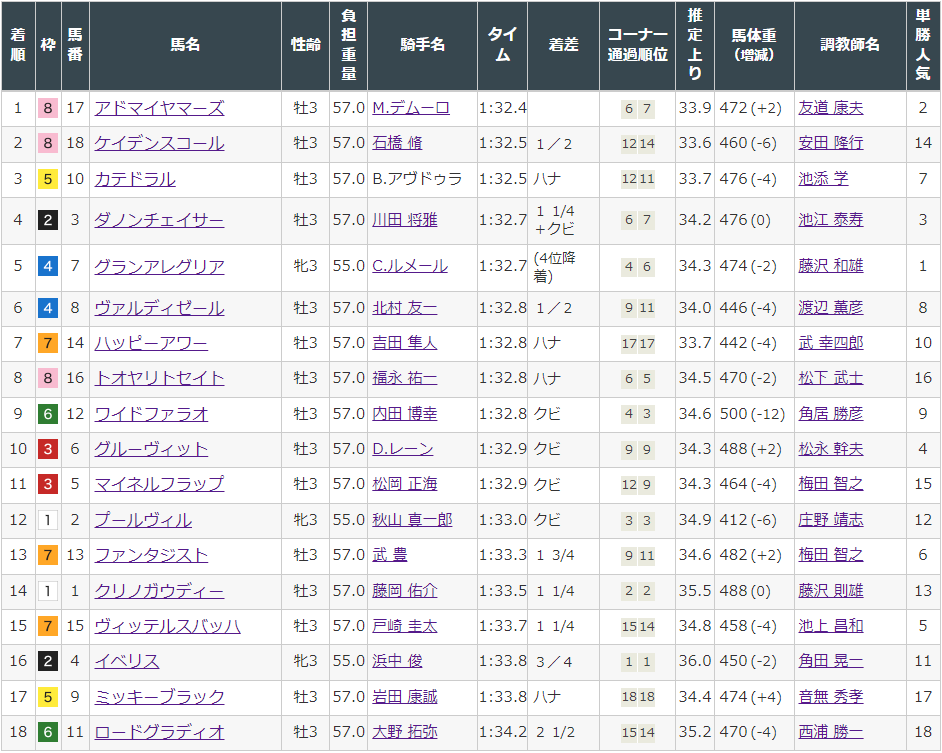Open trainer 藤沢 則雄 profile
This screenshot has width=942, height=753.
pos(831,591)
